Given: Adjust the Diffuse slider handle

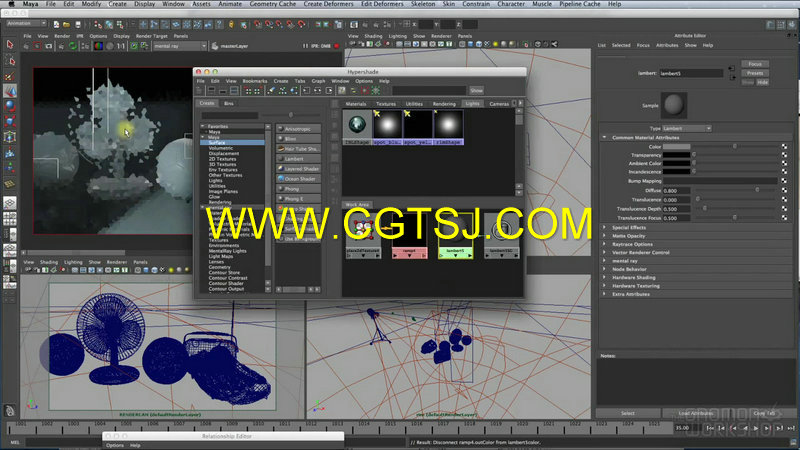Looking at the screenshot, I should (757, 190).
